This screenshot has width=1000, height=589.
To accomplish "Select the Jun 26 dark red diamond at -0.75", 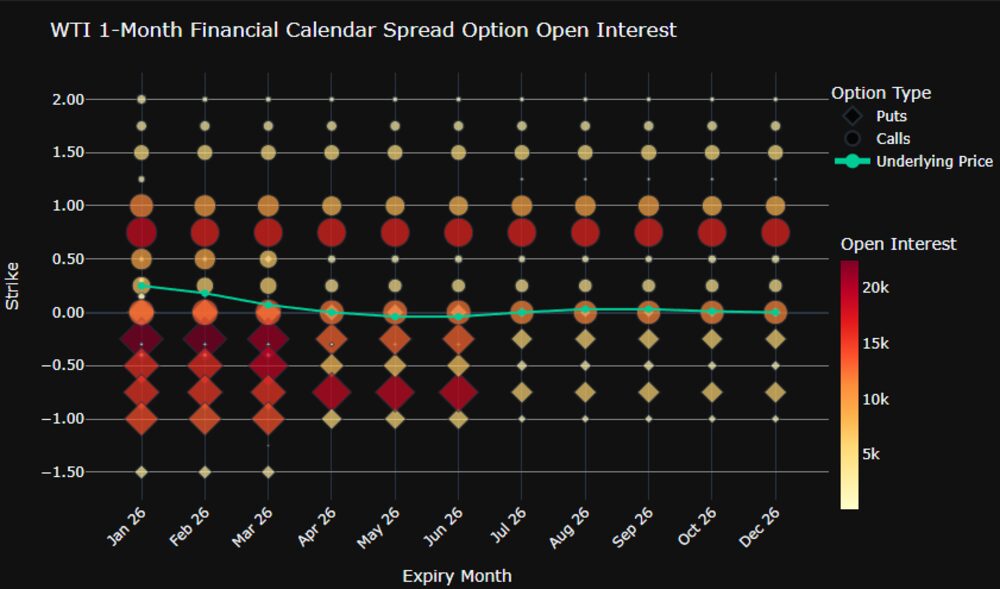I will 458,392.
